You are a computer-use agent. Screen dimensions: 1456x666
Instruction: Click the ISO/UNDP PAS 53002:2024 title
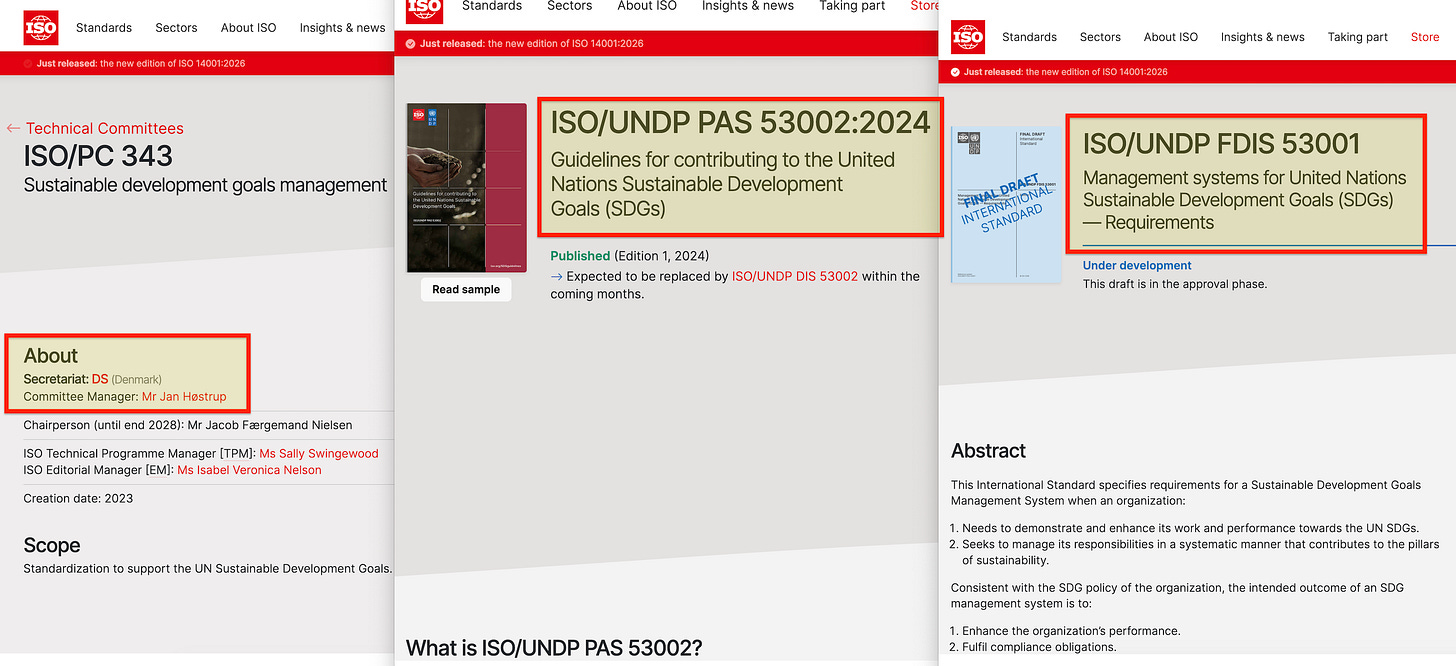point(741,122)
